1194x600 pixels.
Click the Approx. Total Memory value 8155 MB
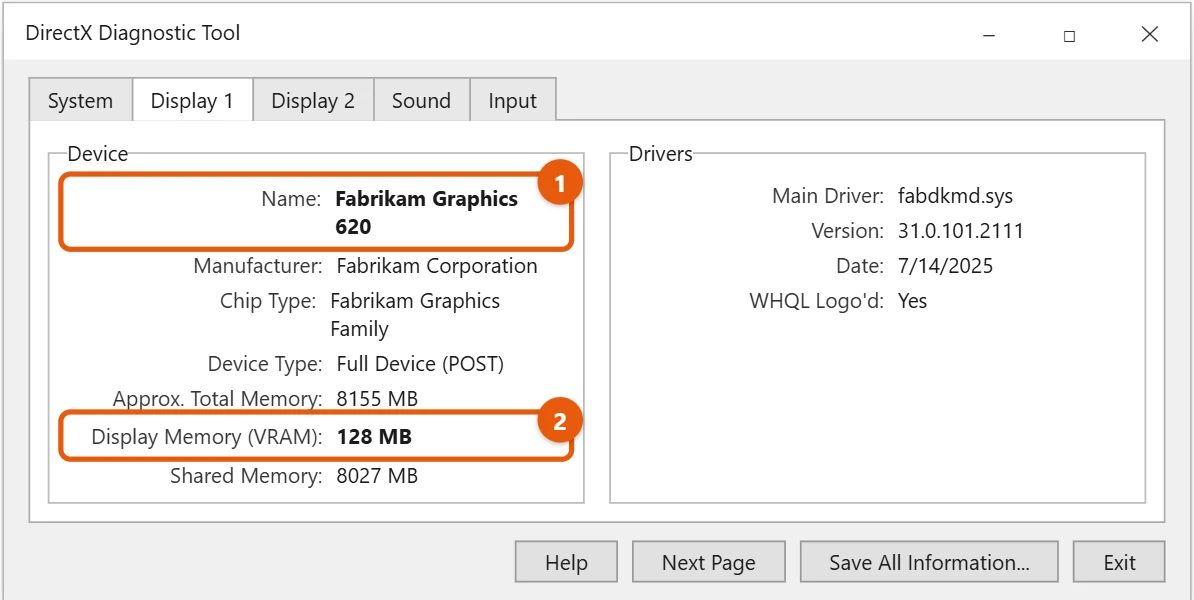[377, 398]
